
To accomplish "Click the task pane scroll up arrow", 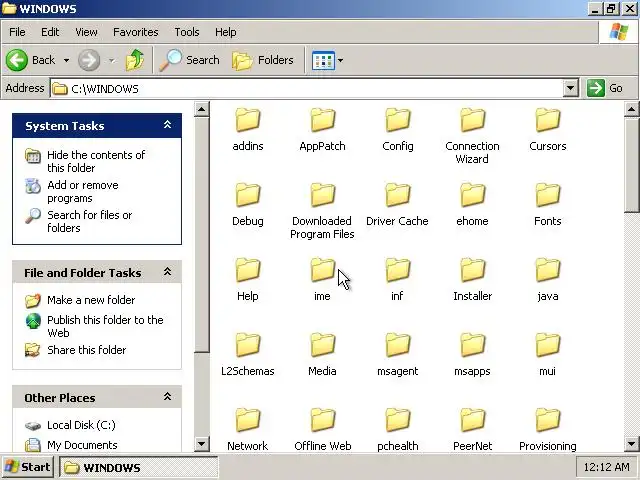I will (x=202, y=109).
